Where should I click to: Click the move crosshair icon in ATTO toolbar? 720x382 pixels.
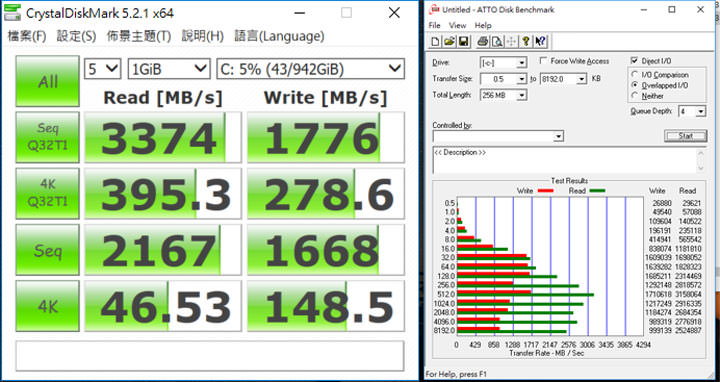(511, 42)
